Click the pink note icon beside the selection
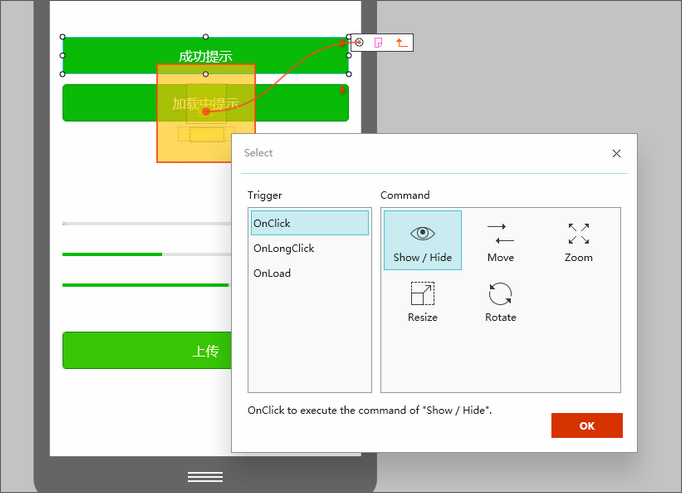Image resolution: width=682 pixels, height=493 pixels. pyautogui.click(x=379, y=43)
